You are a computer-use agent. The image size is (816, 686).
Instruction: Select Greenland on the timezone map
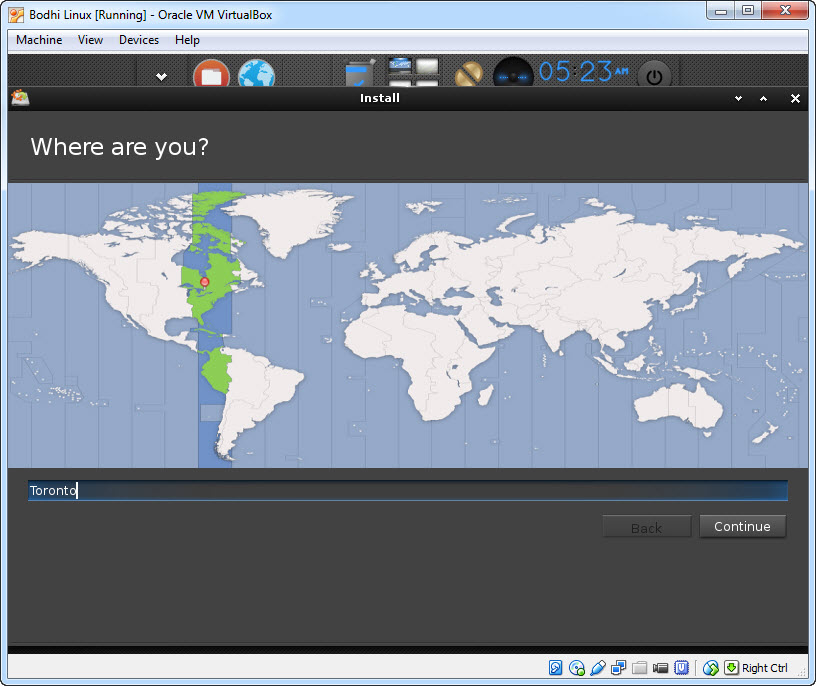pyautogui.click(x=291, y=219)
